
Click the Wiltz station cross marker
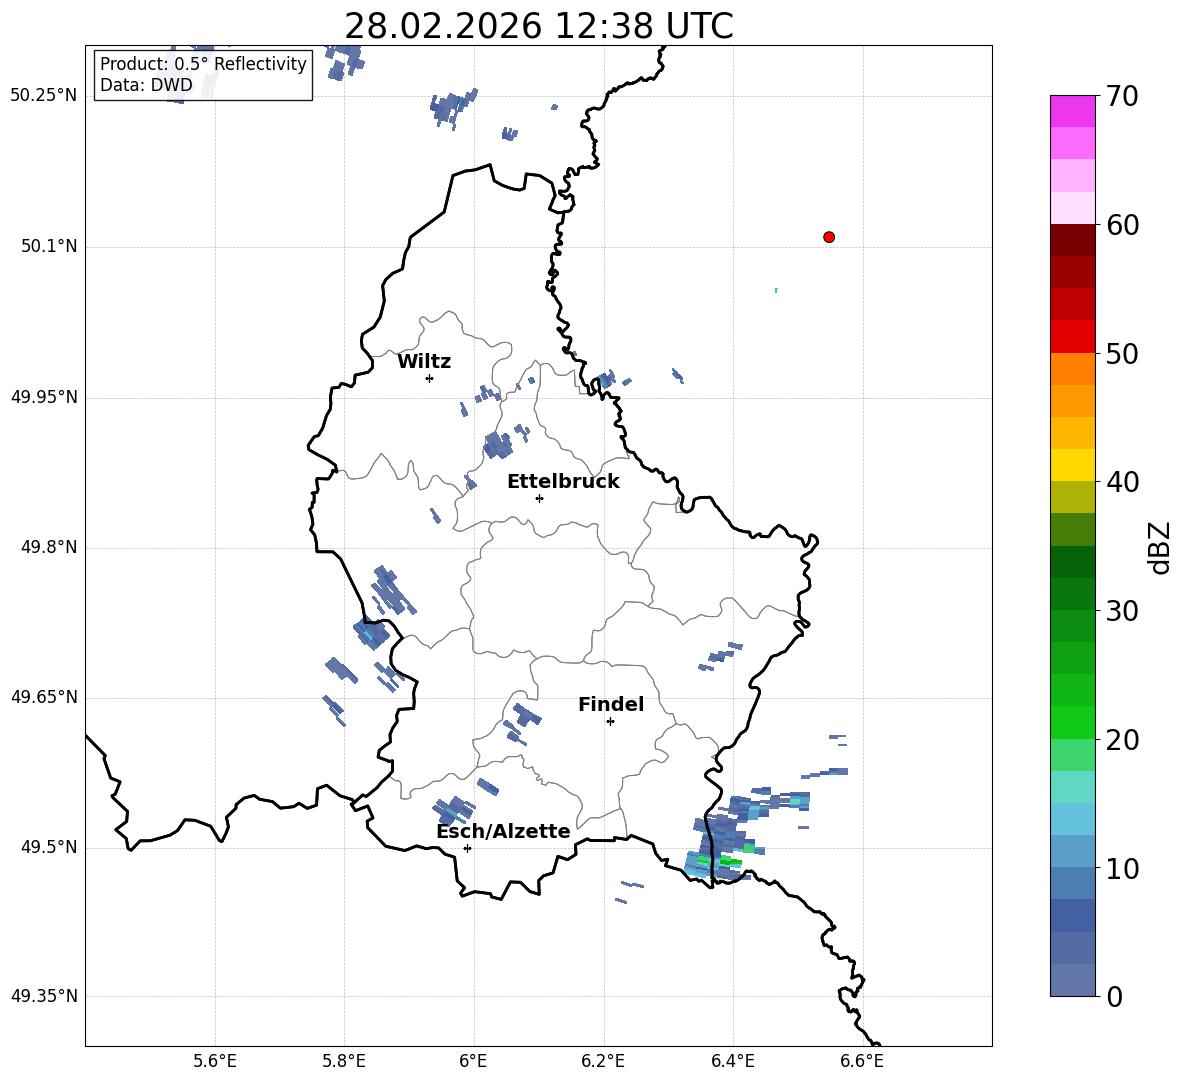429,378
